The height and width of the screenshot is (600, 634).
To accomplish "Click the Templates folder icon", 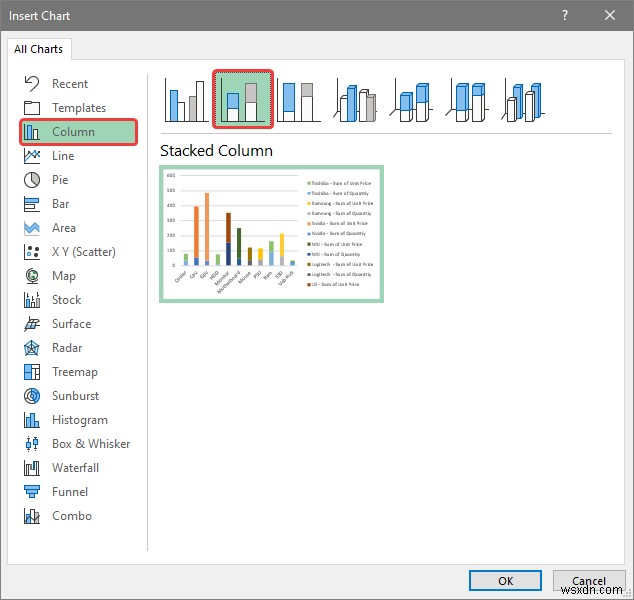I will (x=32, y=108).
